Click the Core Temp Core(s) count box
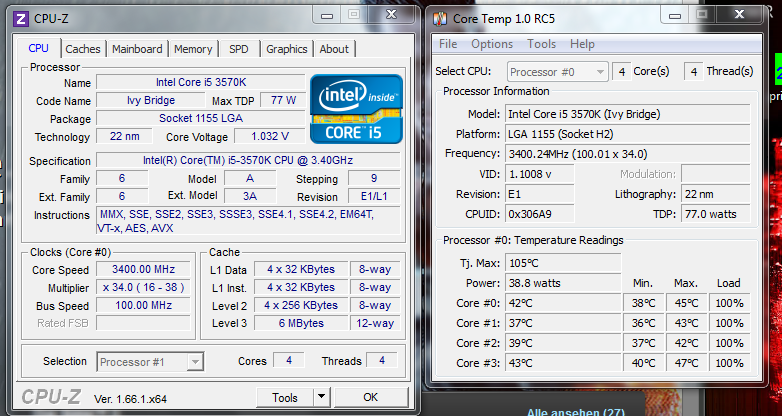The width and height of the screenshot is (782, 416). 621,72
